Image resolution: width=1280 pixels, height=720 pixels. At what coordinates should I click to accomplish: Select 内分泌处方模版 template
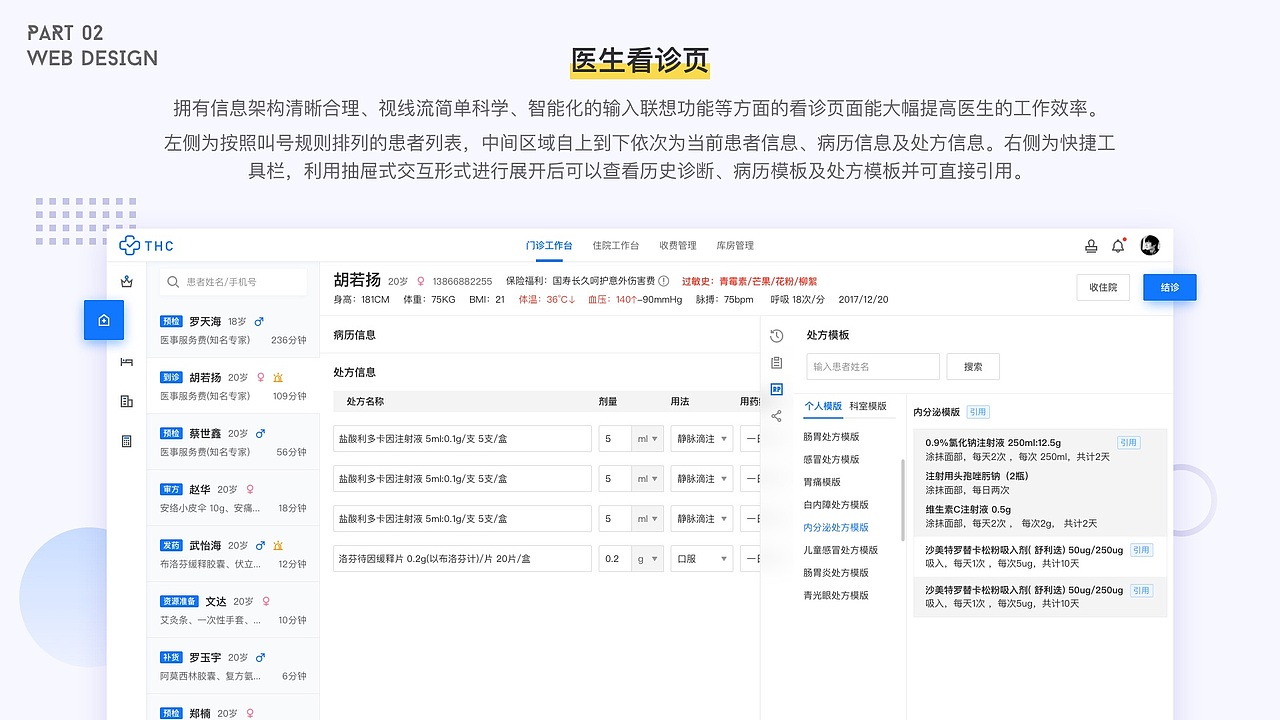tap(836, 527)
